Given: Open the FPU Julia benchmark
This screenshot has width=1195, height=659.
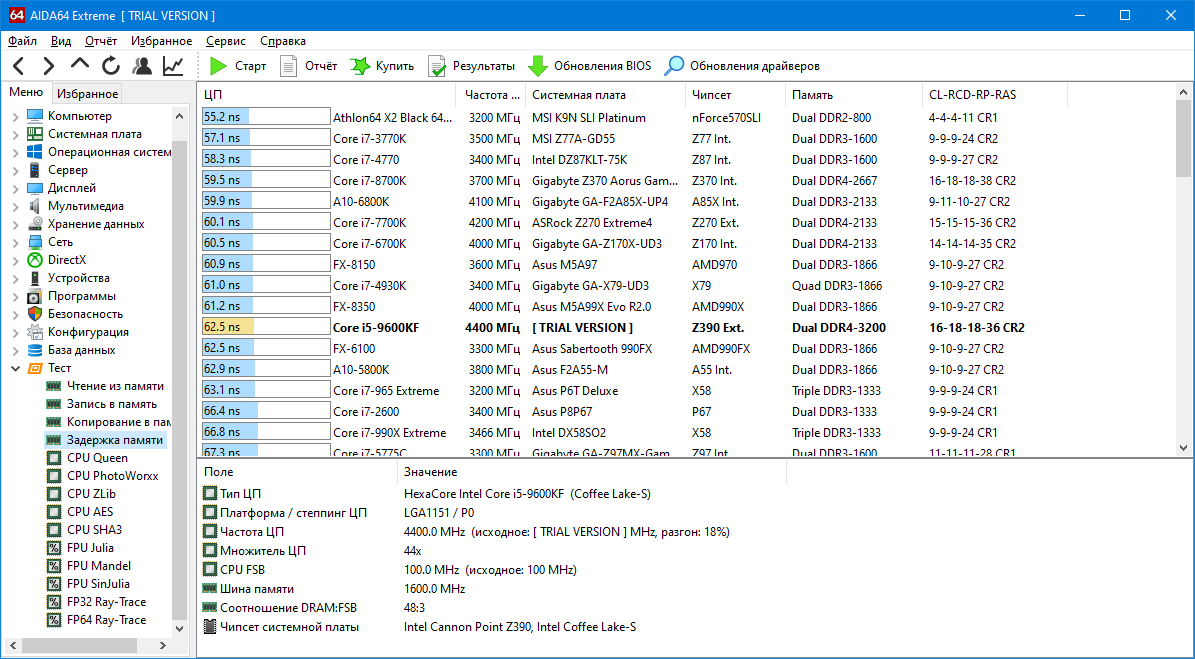Looking at the screenshot, I should click(x=91, y=548).
